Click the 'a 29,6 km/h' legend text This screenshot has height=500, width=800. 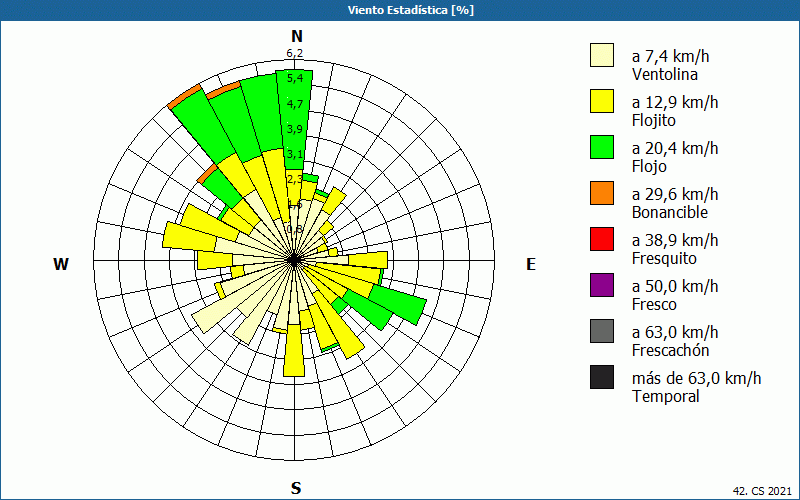point(675,194)
